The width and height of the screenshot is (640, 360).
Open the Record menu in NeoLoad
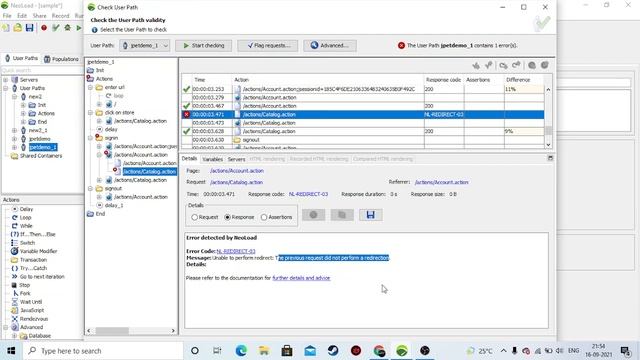click(60, 16)
